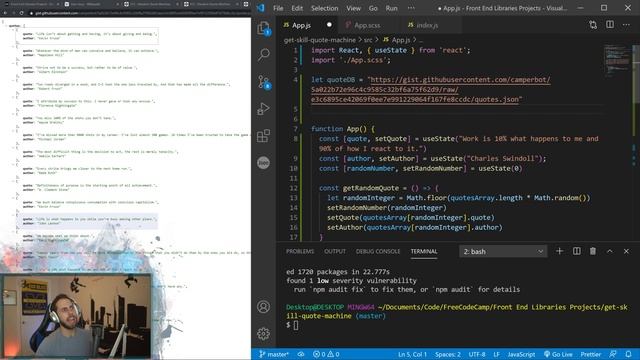Image resolution: width=640 pixels, height=360 pixels.
Task: Open notifications bell in status bar
Action: pyautogui.click(x=629, y=354)
